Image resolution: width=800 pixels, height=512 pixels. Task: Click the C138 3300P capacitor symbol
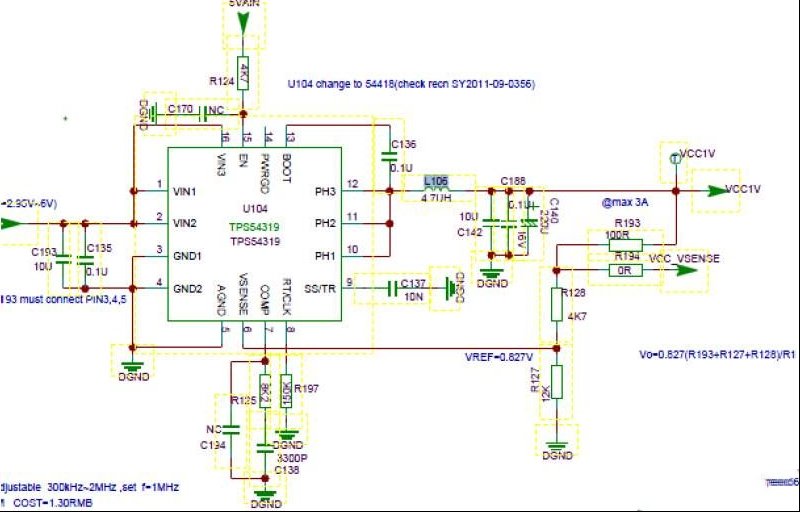click(x=265, y=448)
